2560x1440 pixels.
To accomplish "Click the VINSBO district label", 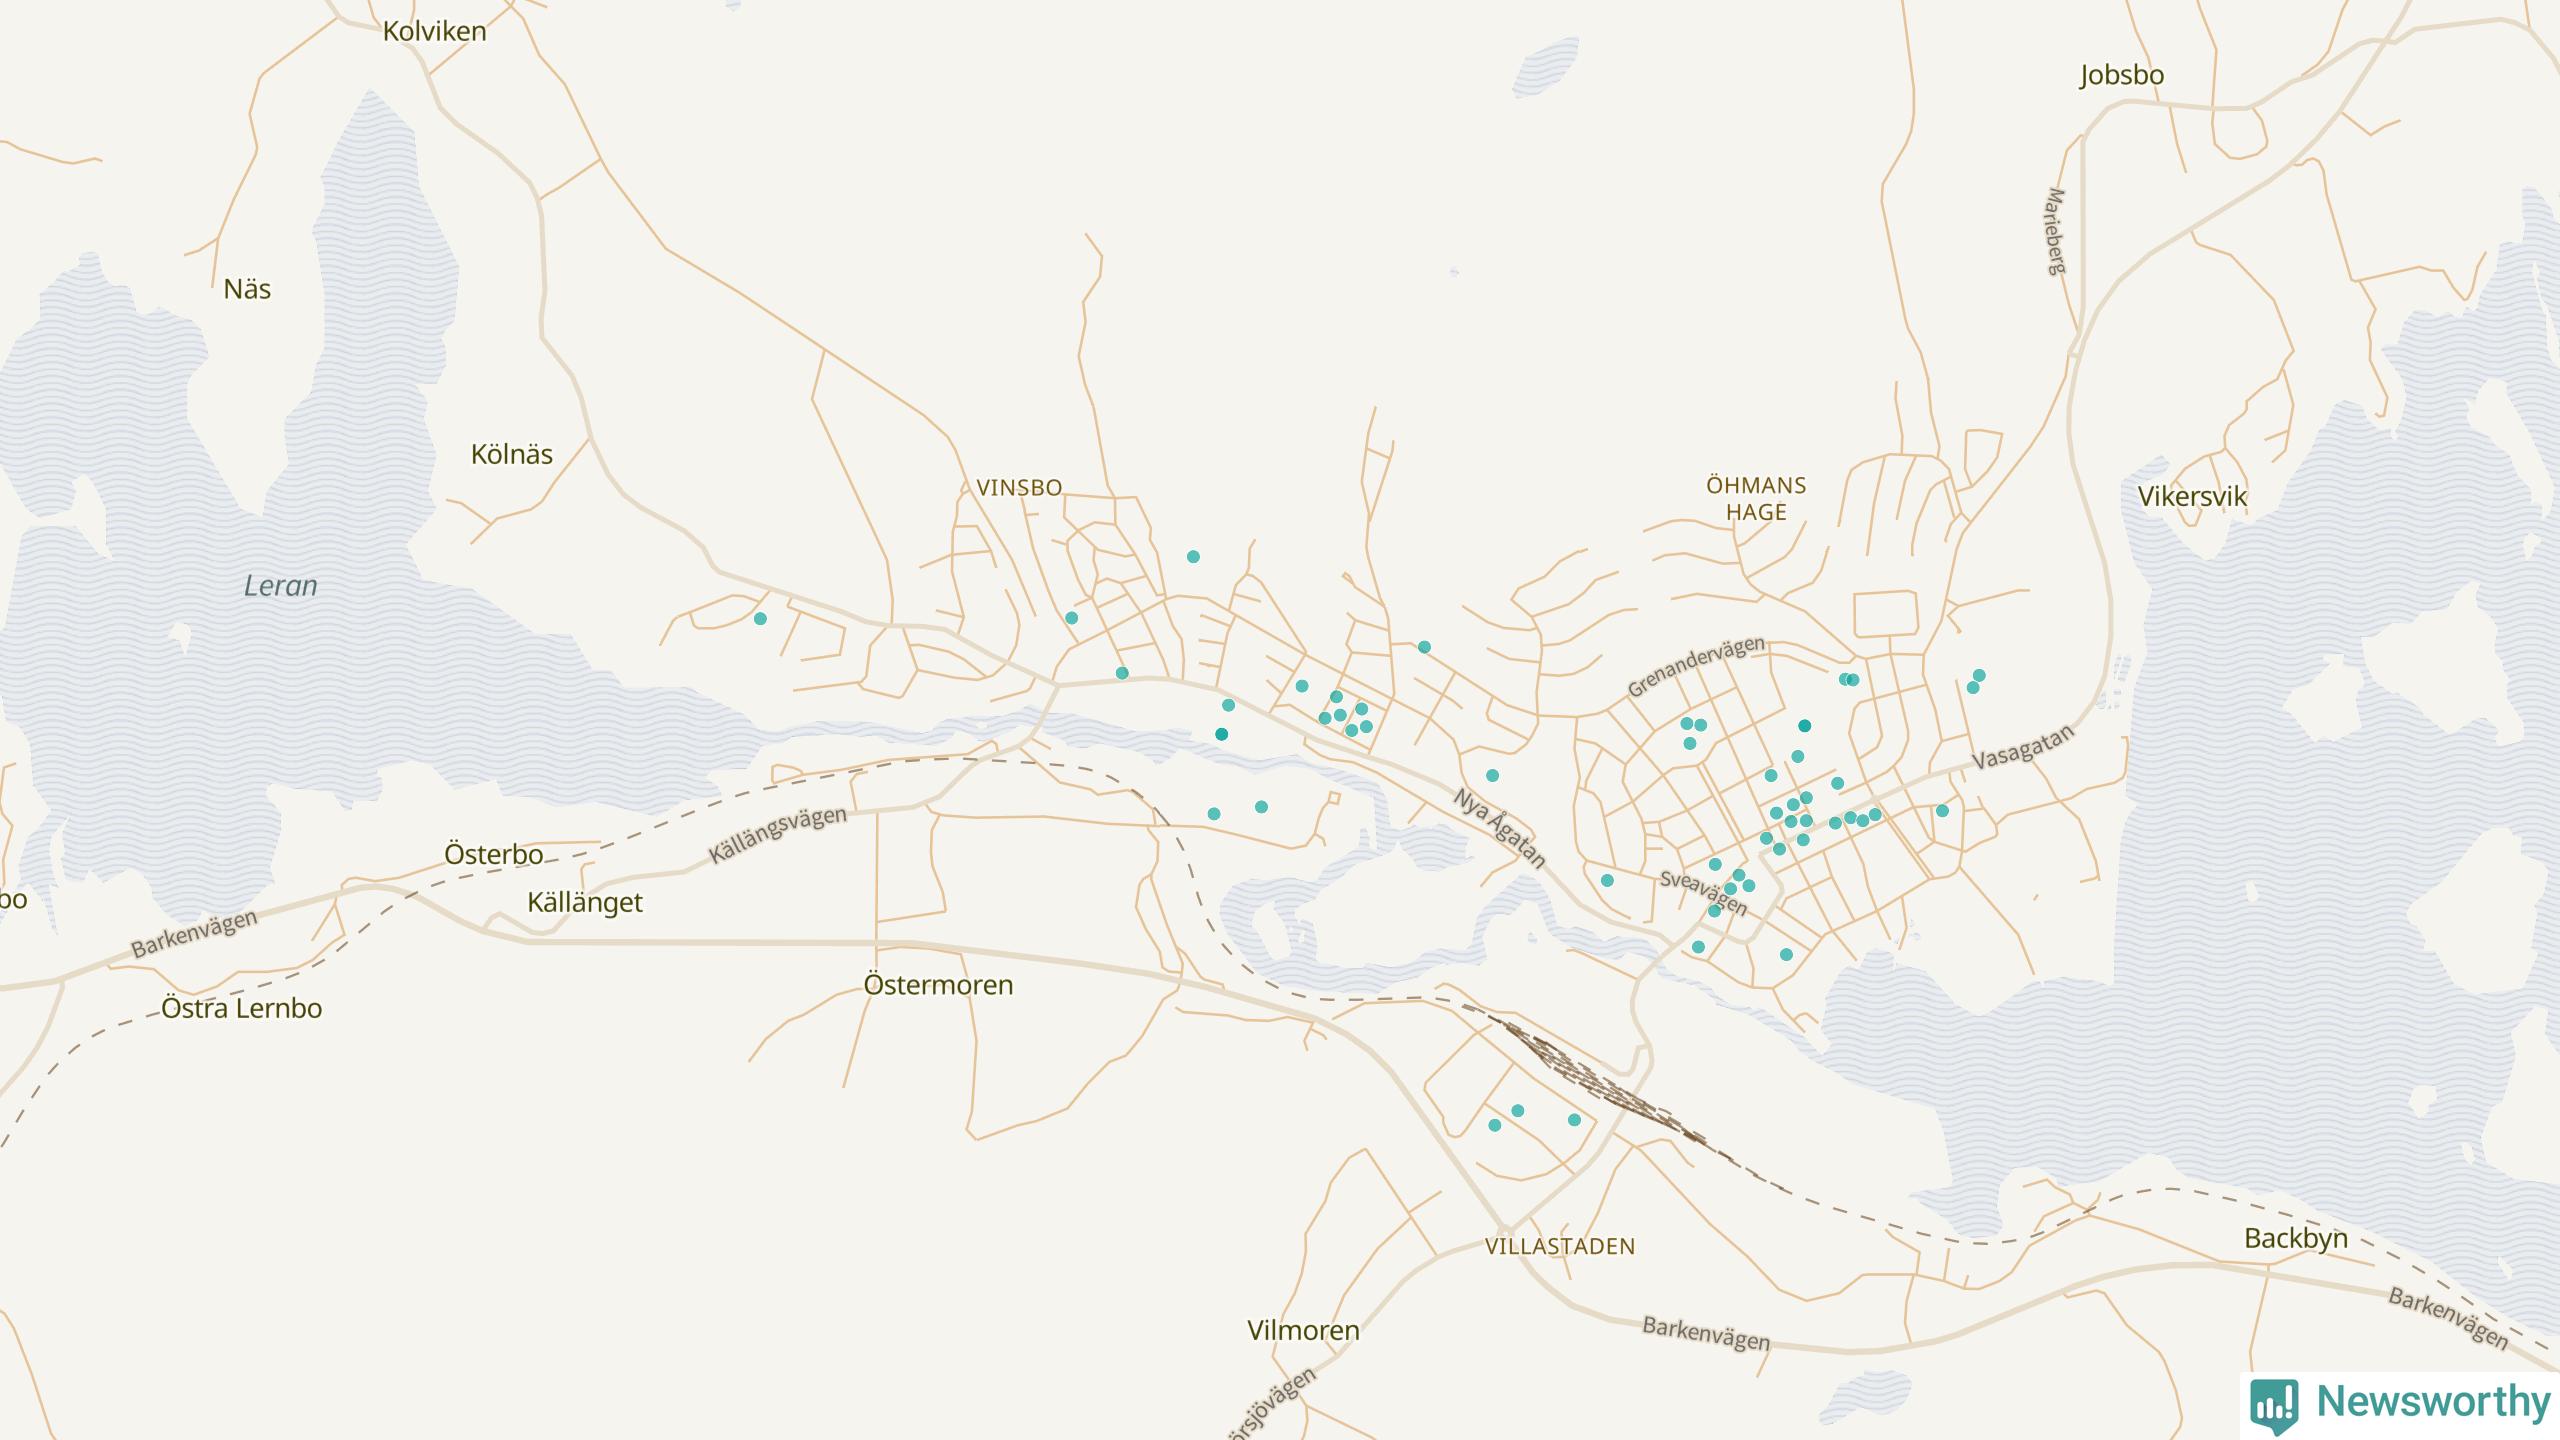I will pyautogui.click(x=1019, y=488).
